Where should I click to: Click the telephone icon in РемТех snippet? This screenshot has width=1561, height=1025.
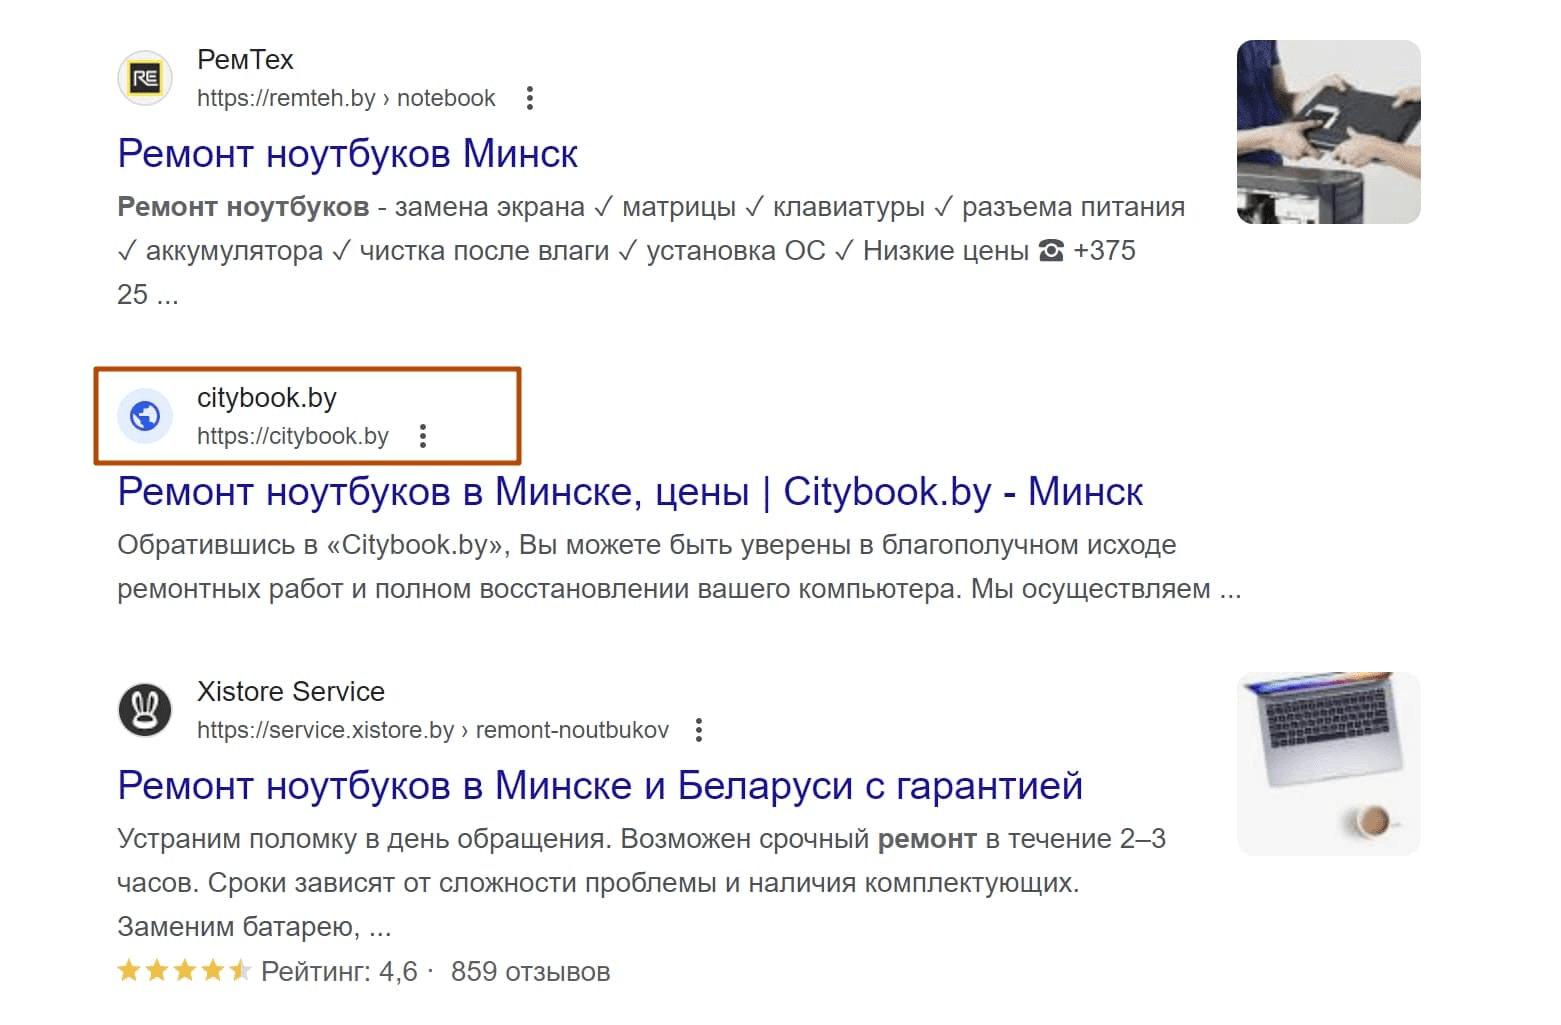(x=1051, y=251)
